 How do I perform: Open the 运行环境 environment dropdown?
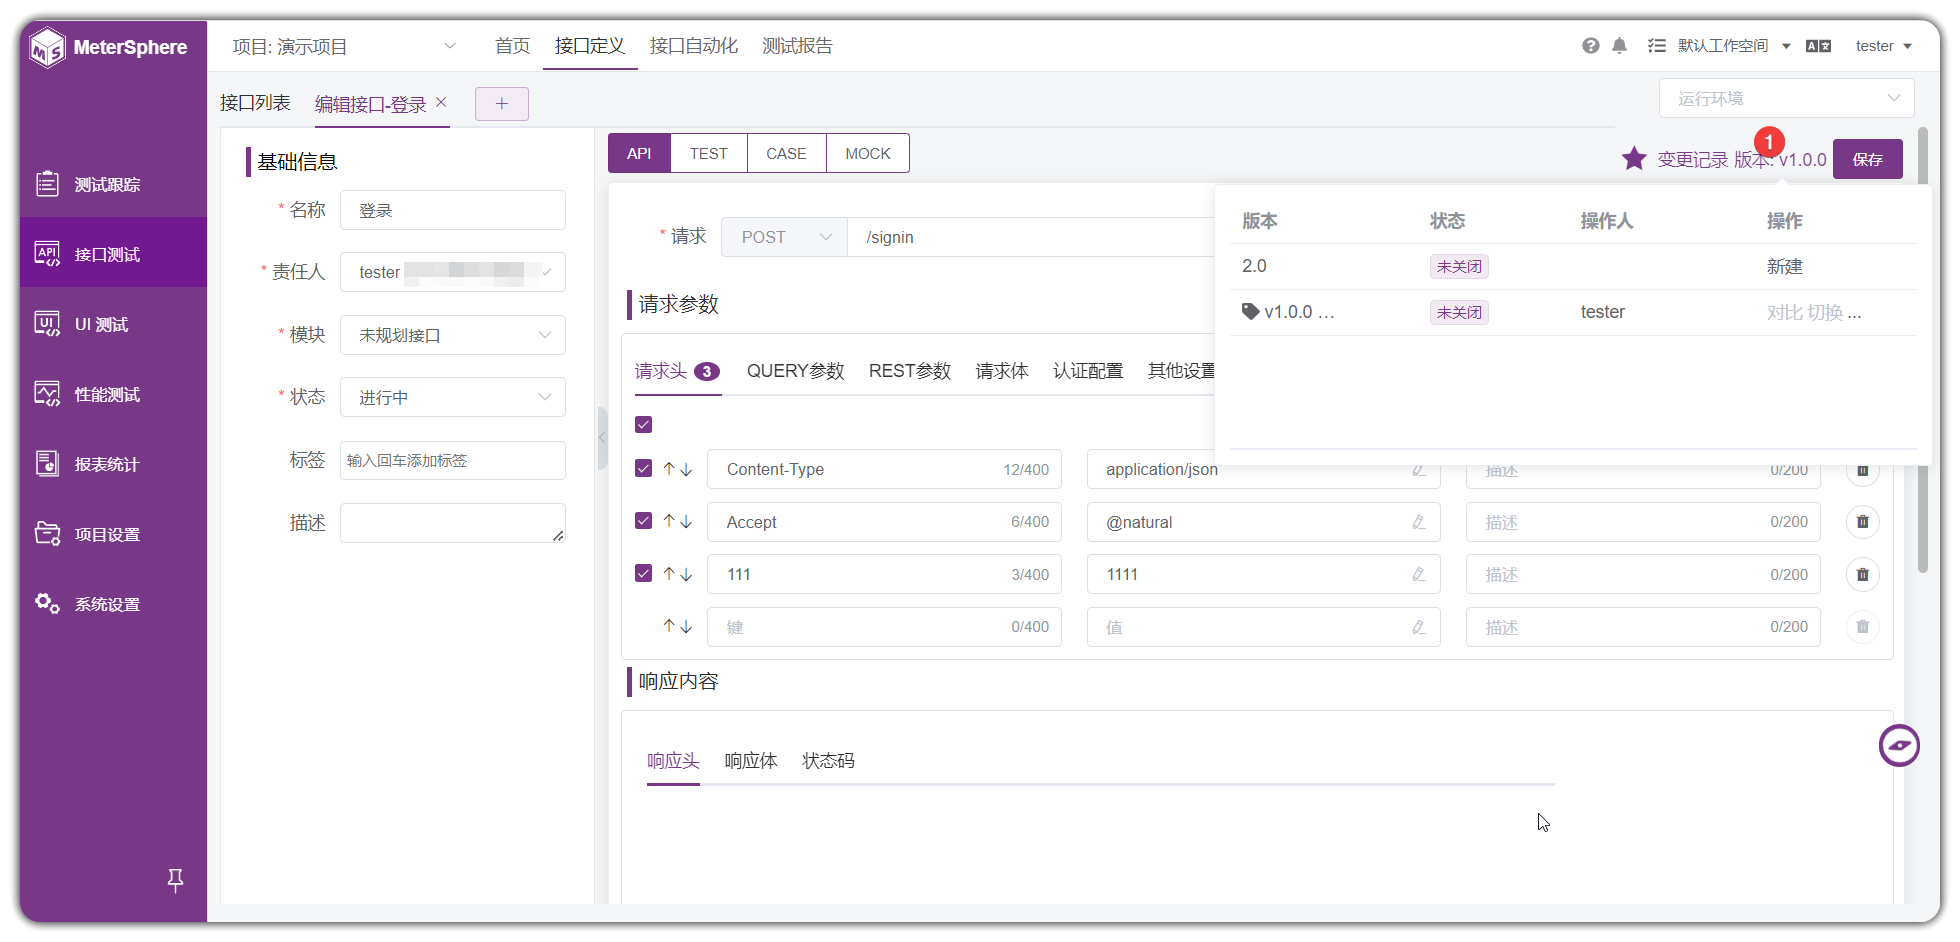1786,98
